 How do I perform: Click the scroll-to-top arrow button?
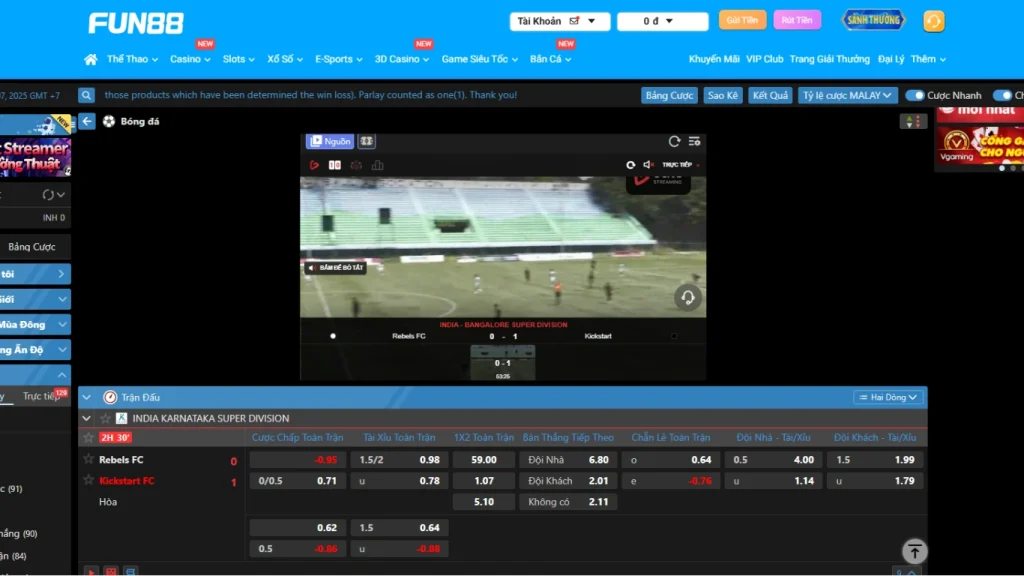(915, 551)
